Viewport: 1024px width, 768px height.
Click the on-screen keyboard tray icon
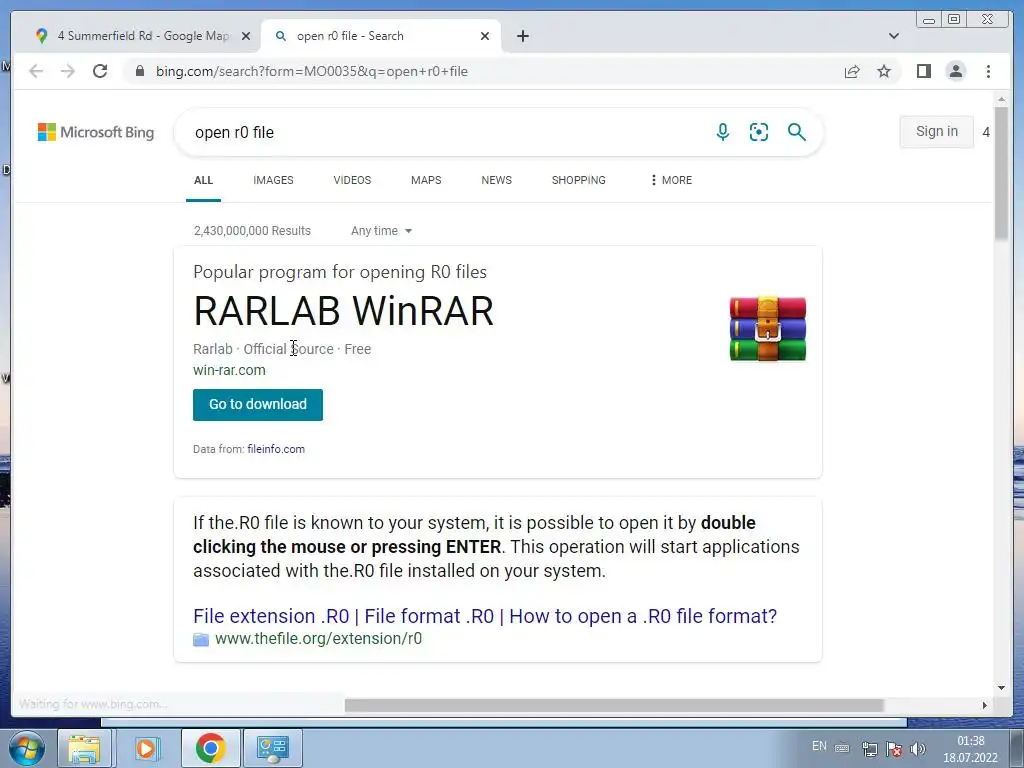(842, 748)
